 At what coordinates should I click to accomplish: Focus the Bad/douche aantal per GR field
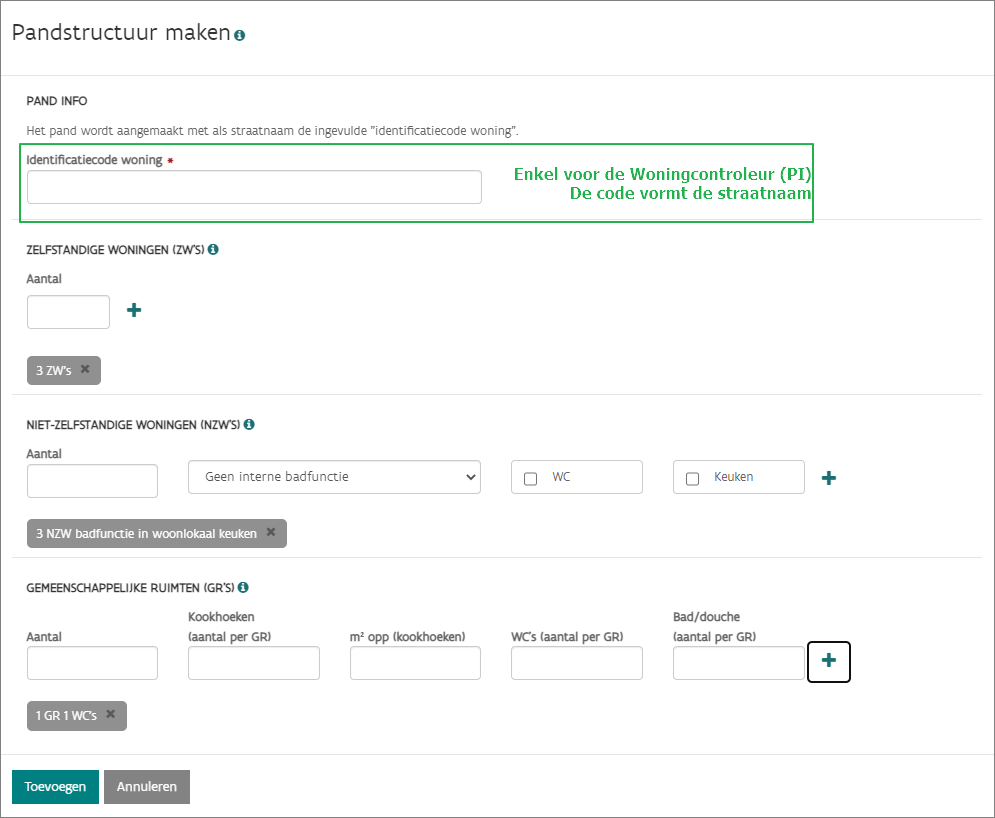coord(739,663)
